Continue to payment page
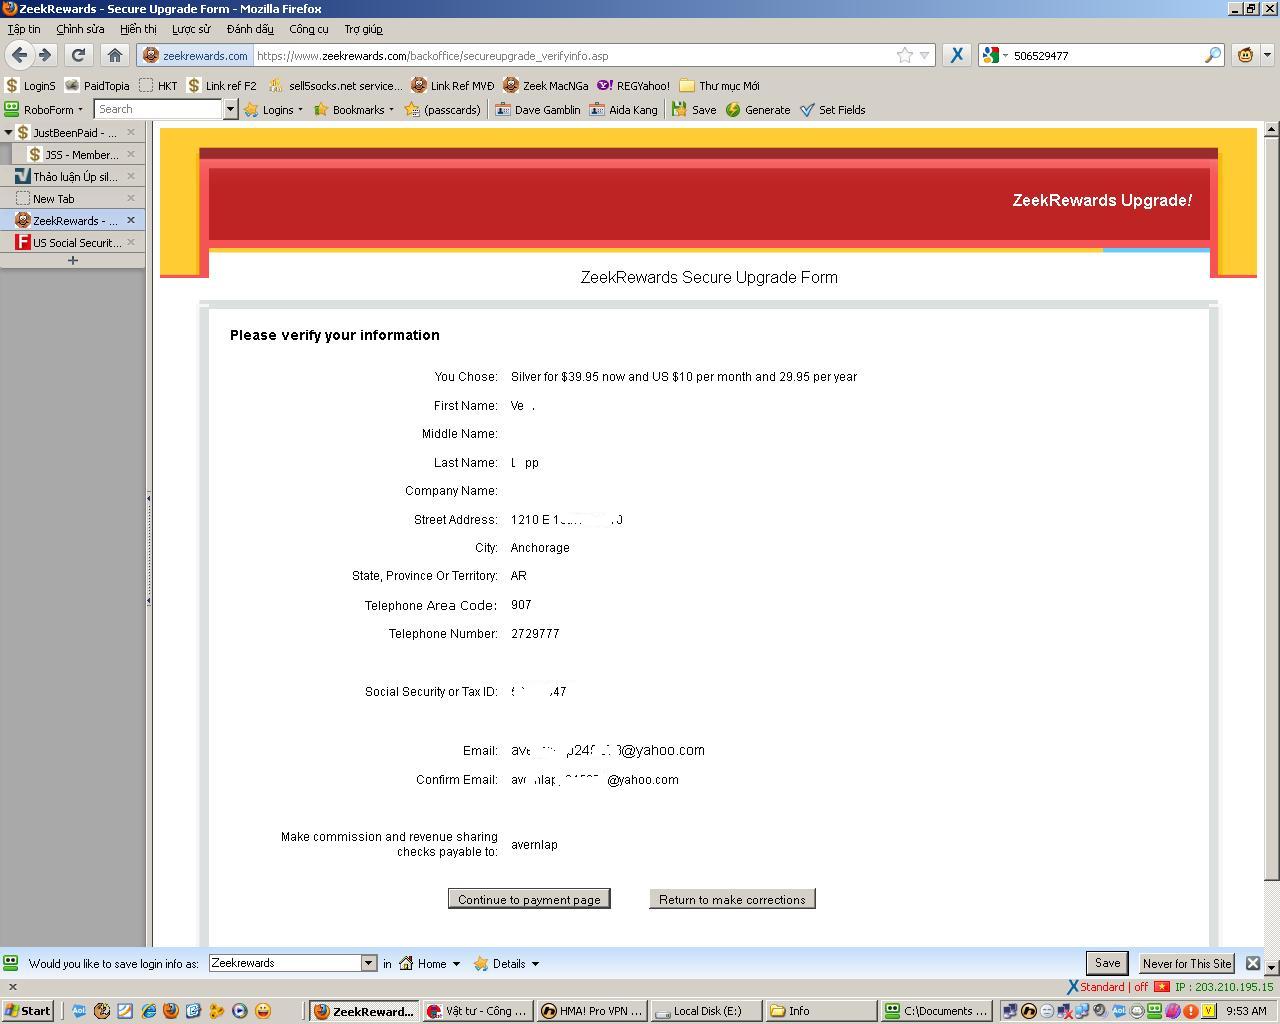The width and height of the screenshot is (1280, 1024). pos(529,899)
